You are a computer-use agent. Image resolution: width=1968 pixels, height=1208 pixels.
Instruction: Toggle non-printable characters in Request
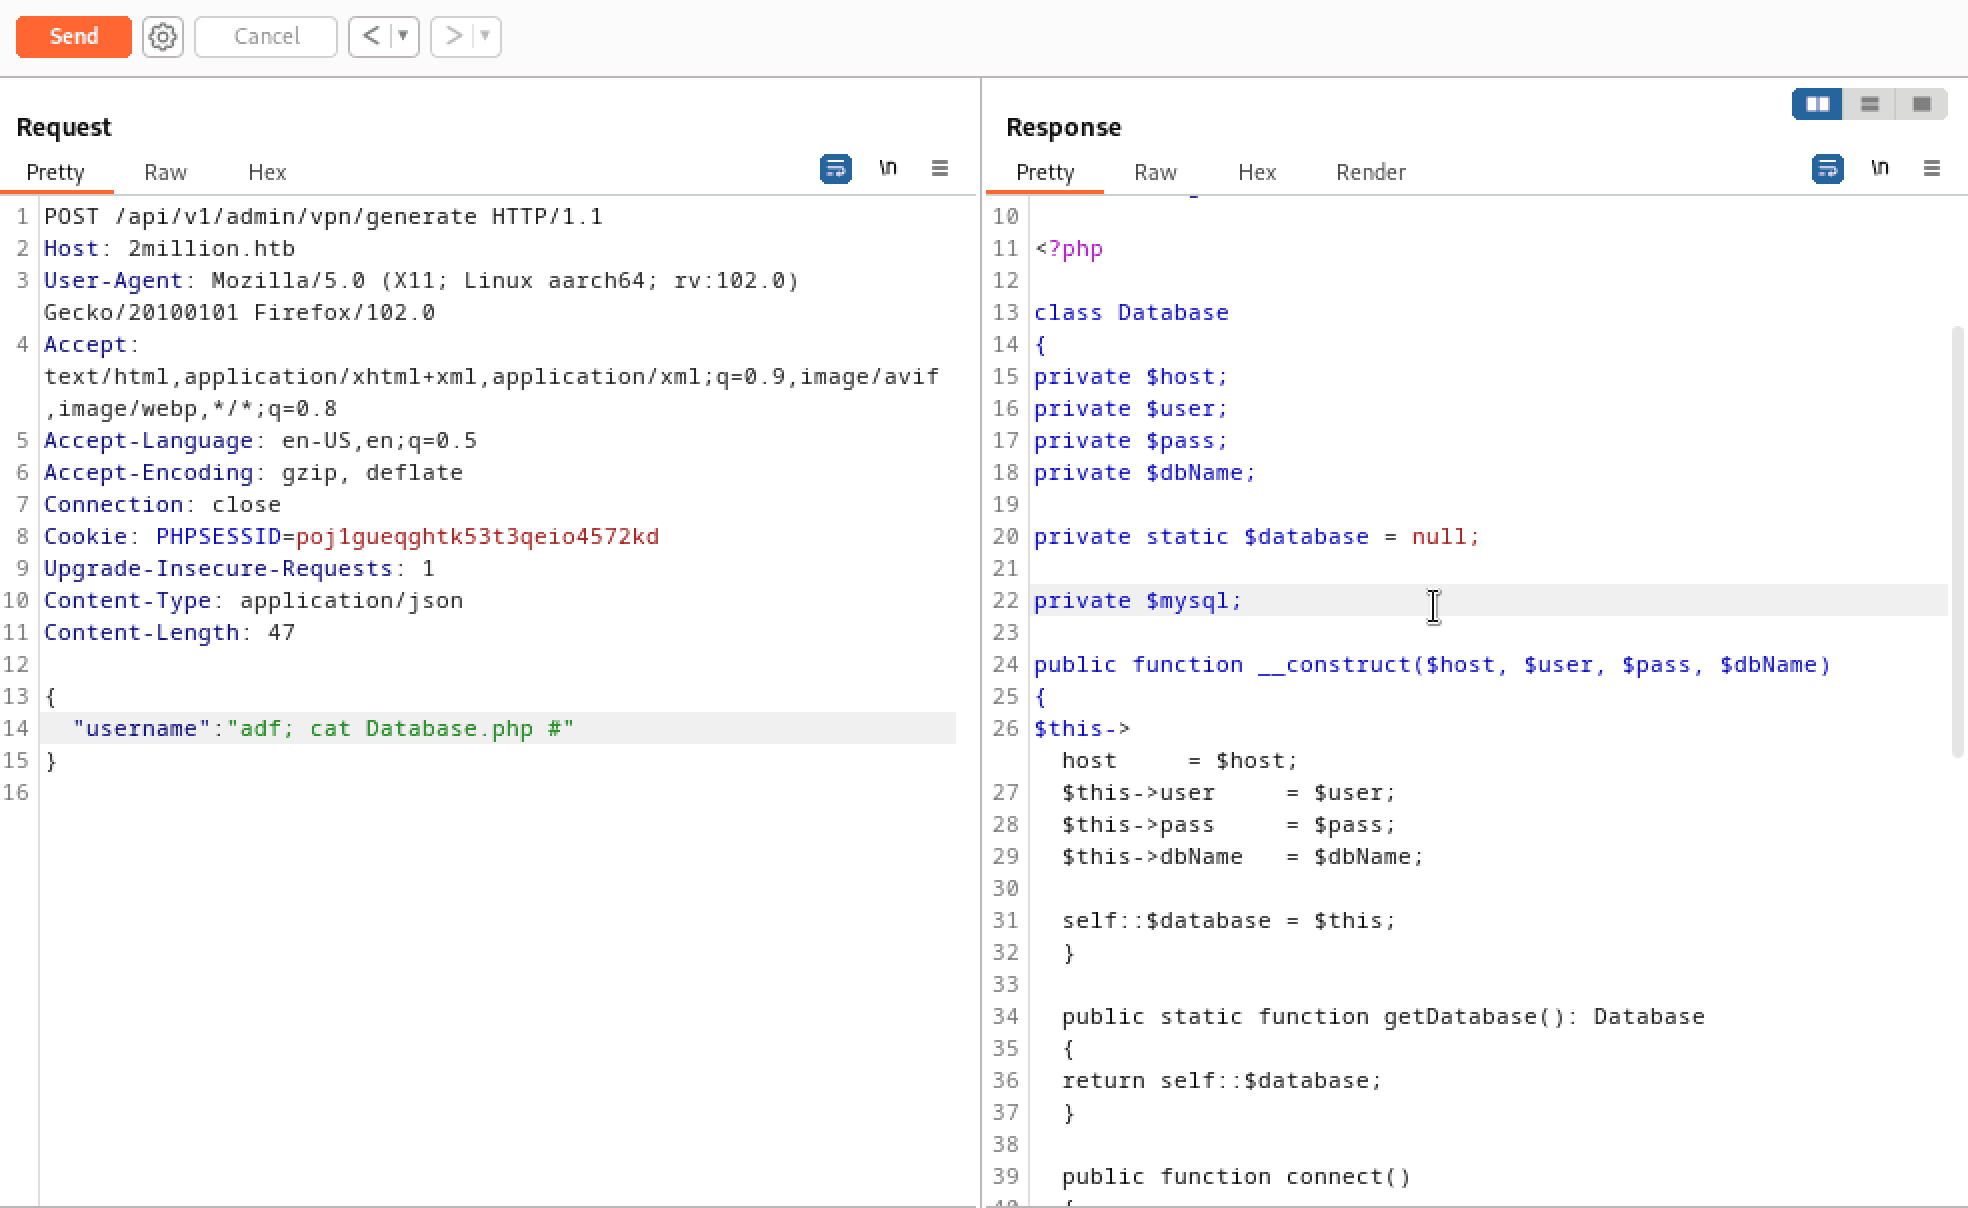coord(888,169)
